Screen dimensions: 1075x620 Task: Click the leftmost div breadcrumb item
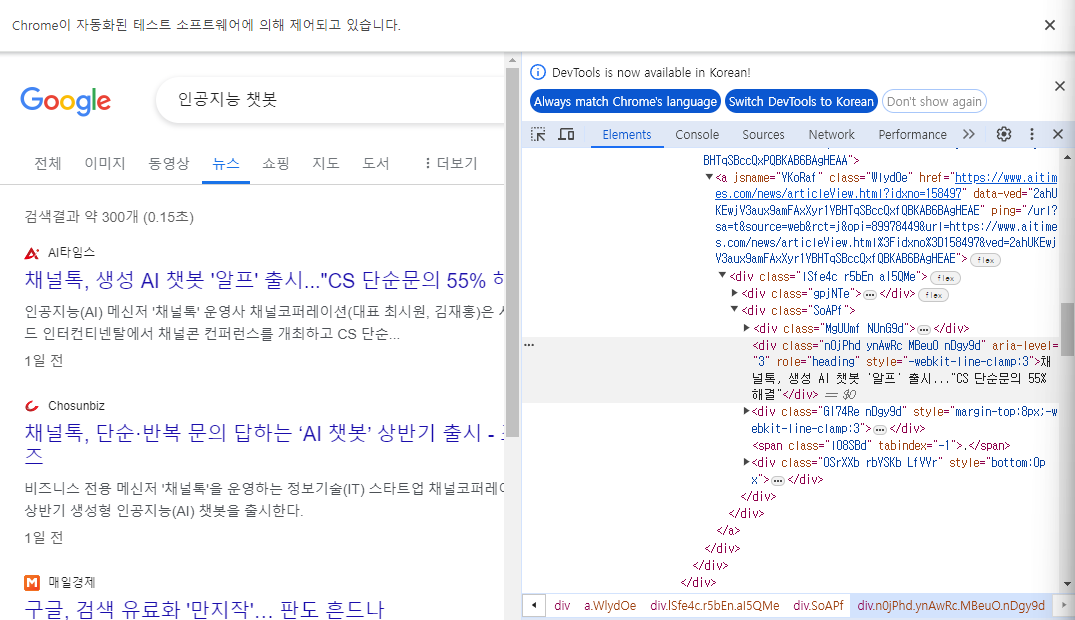pyautogui.click(x=562, y=606)
